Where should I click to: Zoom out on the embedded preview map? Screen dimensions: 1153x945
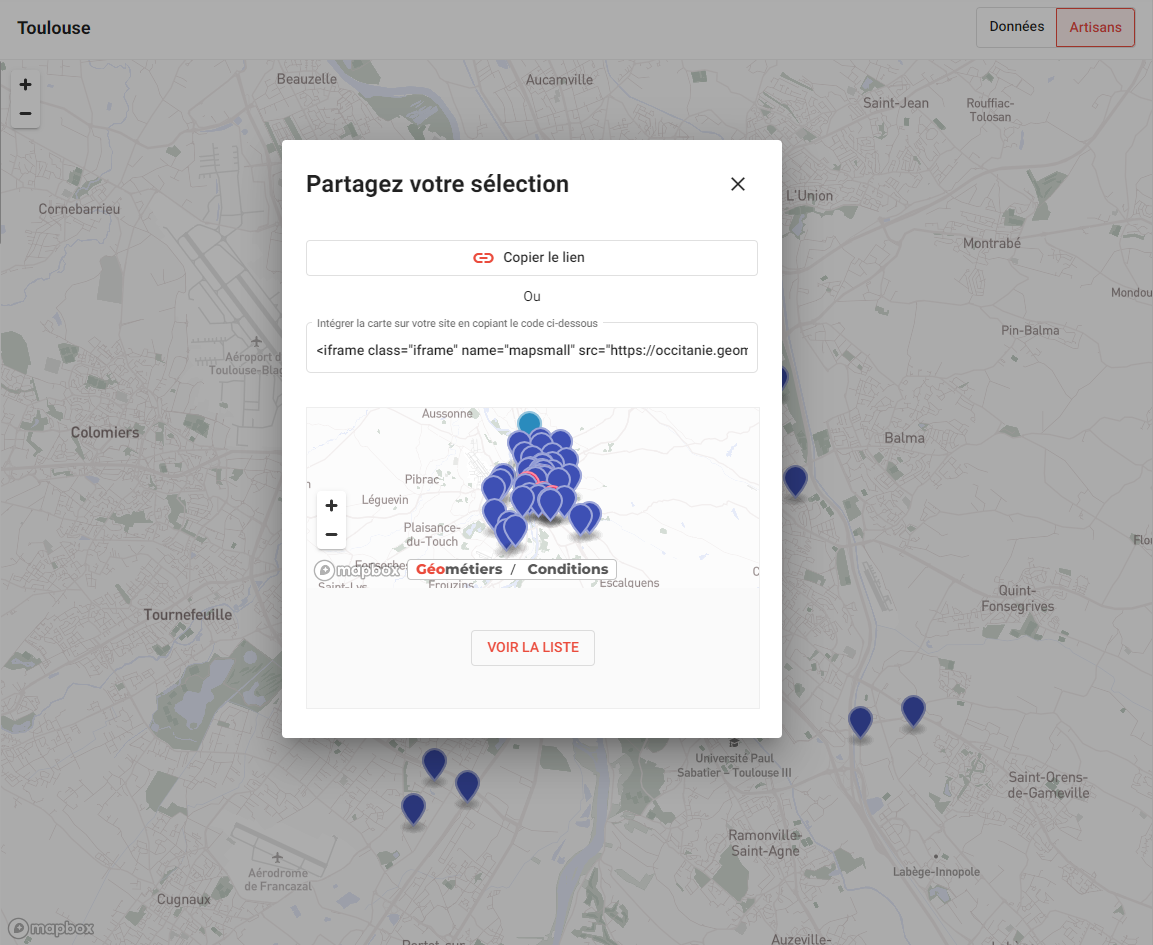click(332, 535)
